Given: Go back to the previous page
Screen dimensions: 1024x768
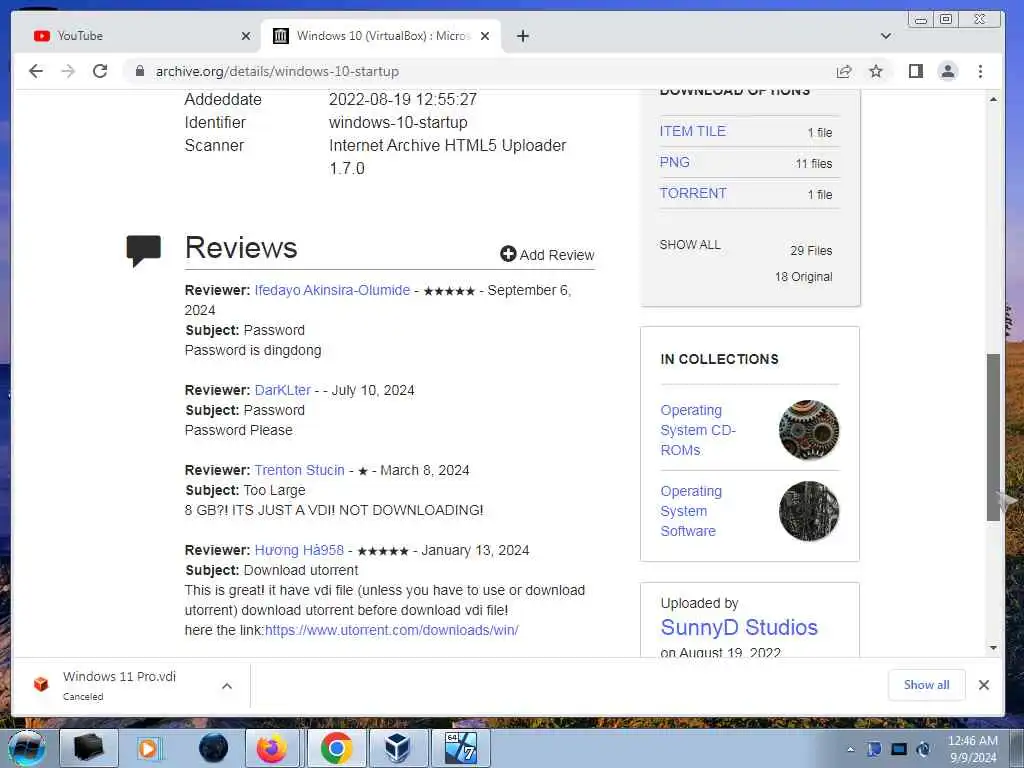Looking at the screenshot, I should point(36,71).
